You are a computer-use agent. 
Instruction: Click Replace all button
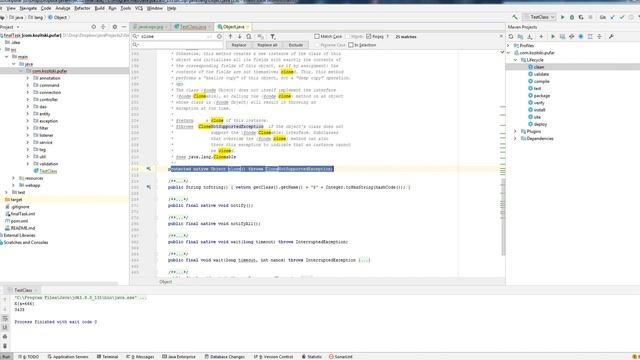pyautogui.click(x=267, y=45)
